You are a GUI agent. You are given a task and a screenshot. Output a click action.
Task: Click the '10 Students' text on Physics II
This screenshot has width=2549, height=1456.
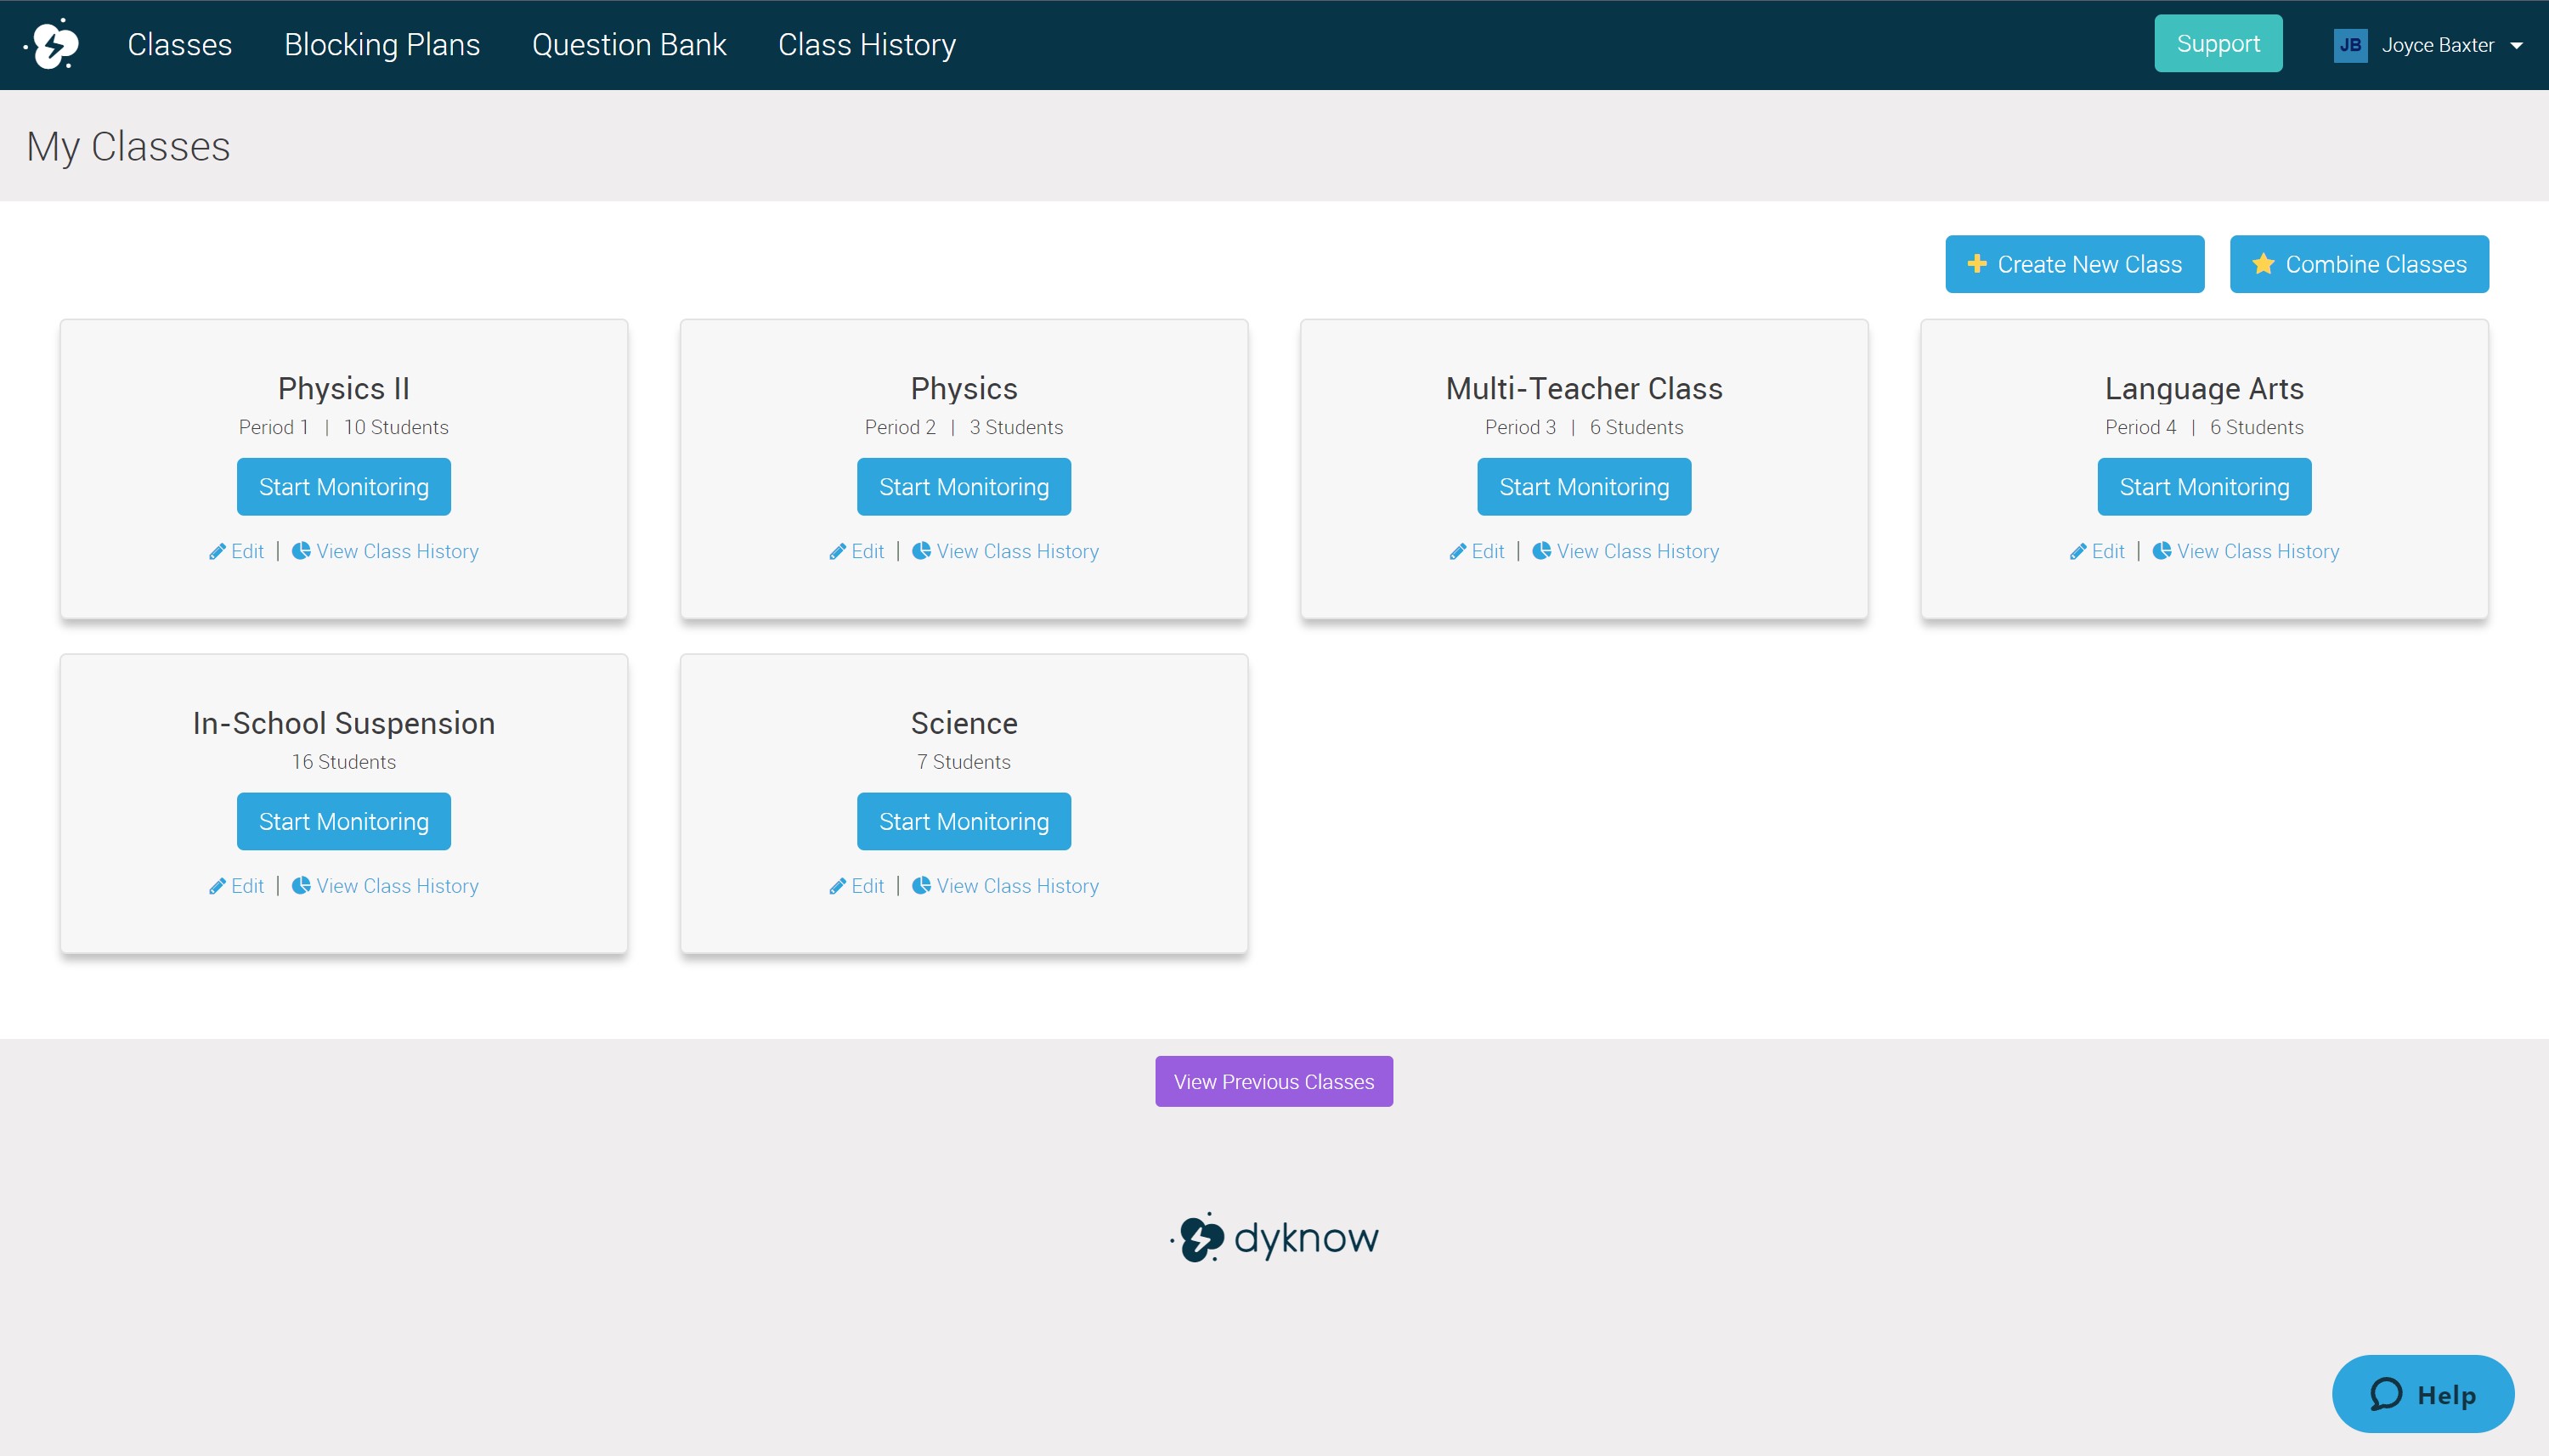click(396, 427)
